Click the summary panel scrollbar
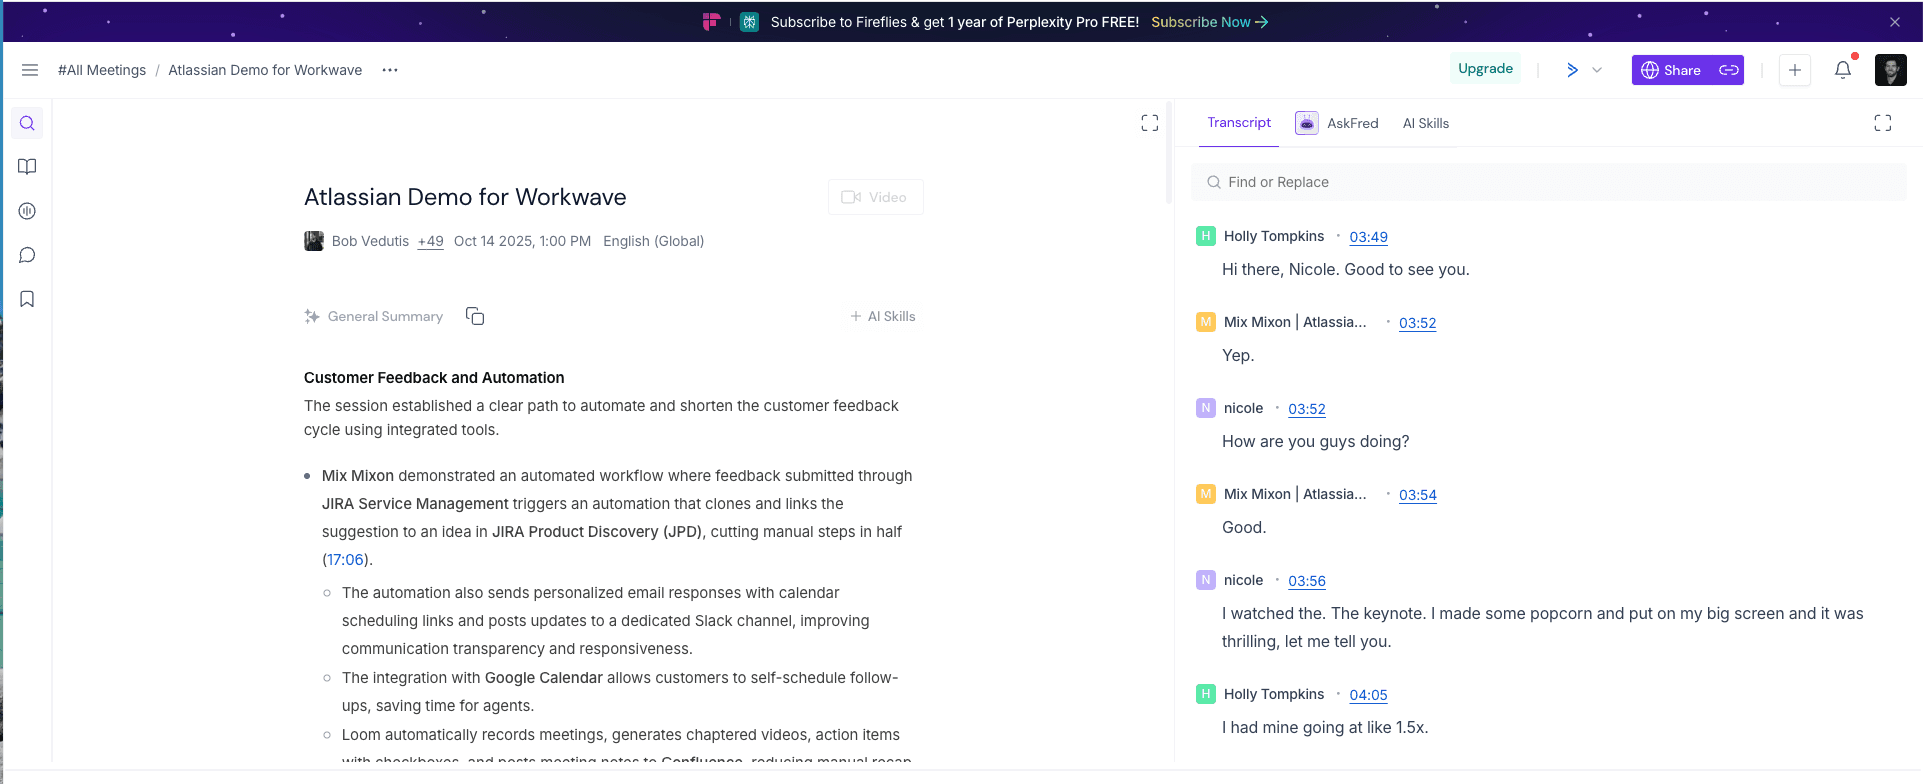The width and height of the screenshot is (1923, 784). (1168, 152)
